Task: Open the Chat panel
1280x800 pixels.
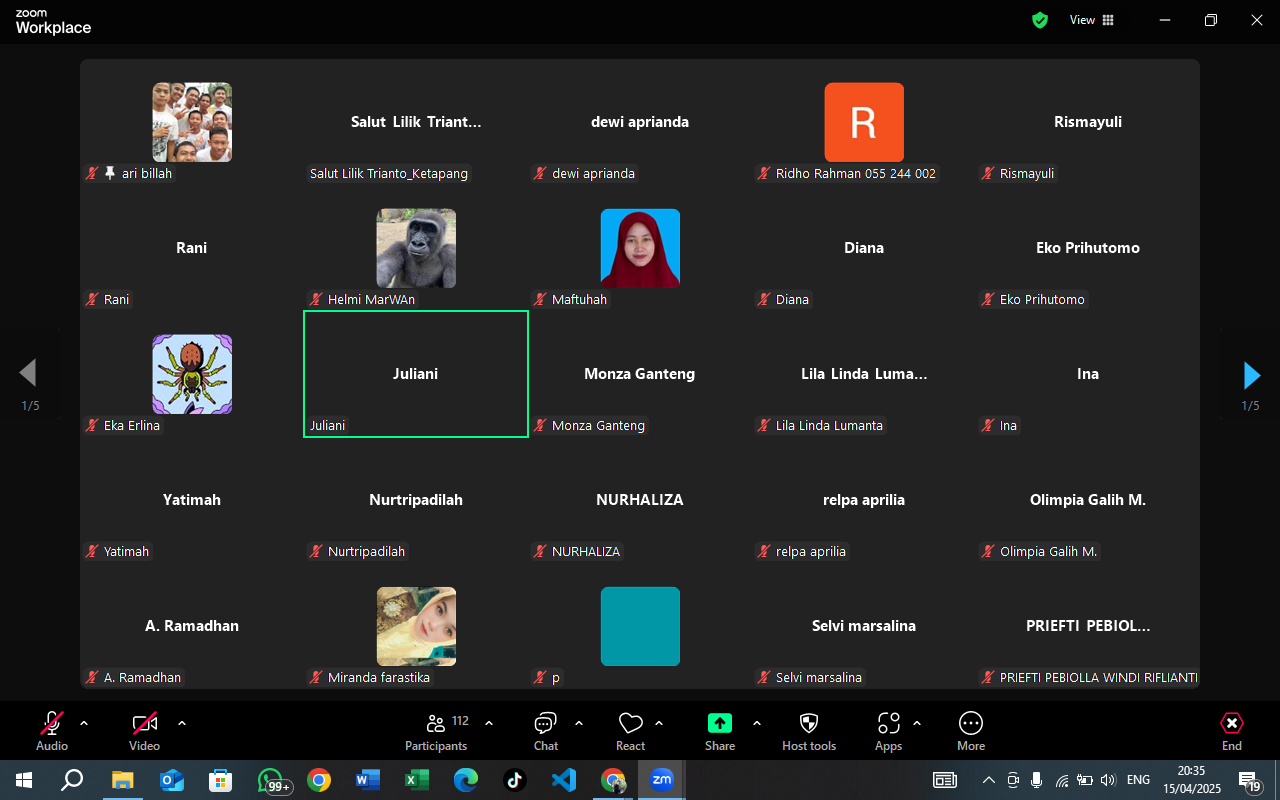Action: point(545,731)
